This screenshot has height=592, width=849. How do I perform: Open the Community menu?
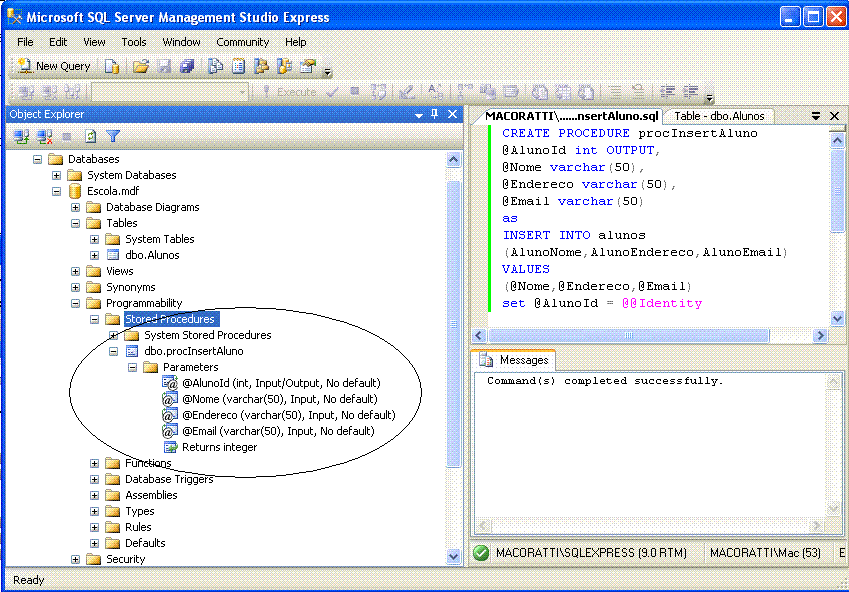pyautogui.click(x=243, y=42)
